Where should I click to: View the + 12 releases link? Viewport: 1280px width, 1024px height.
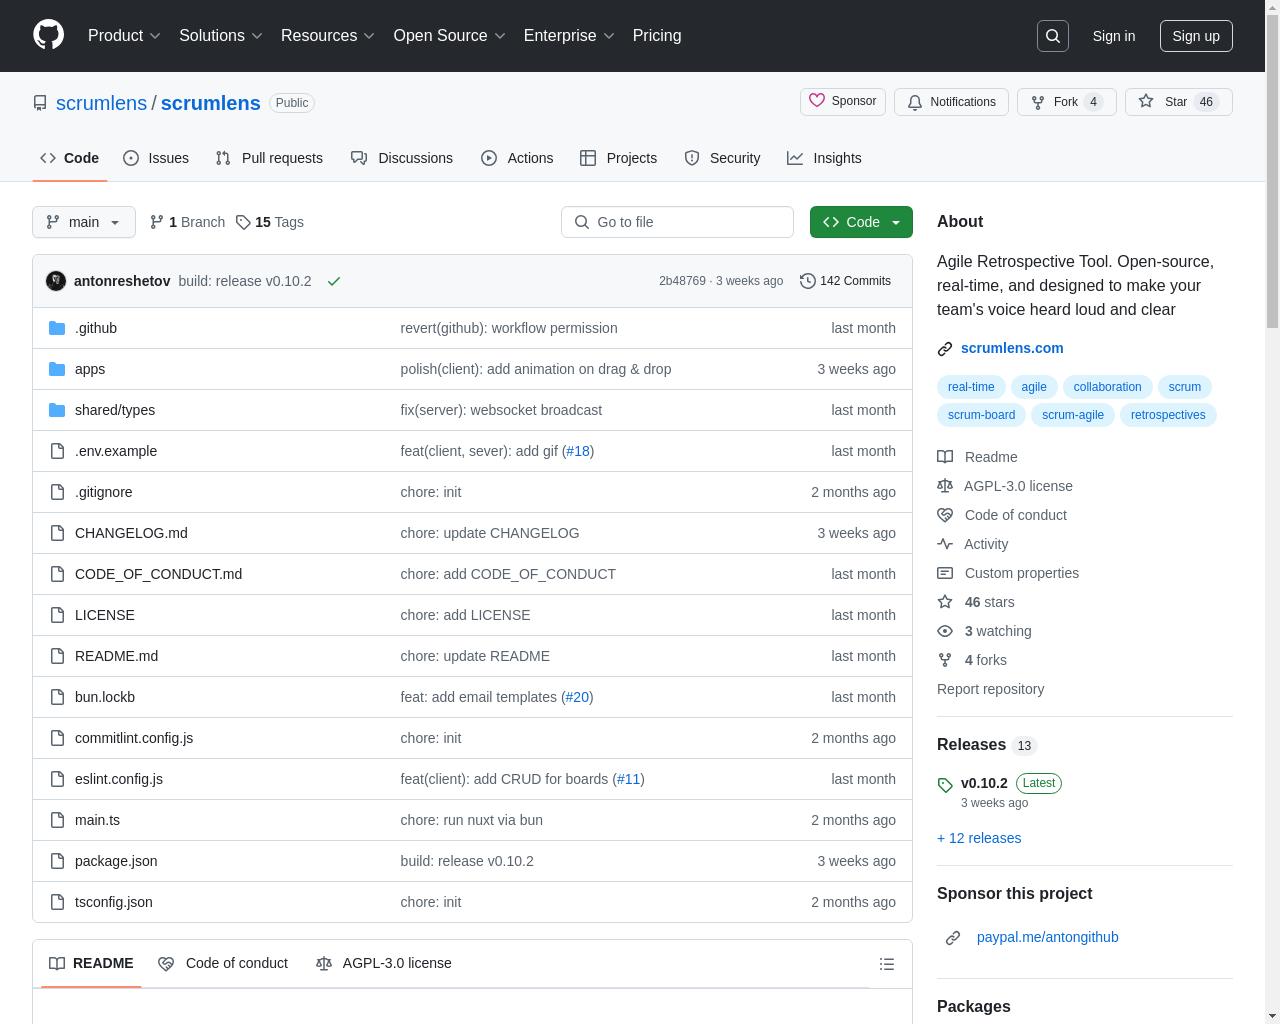tap(979, 838)
